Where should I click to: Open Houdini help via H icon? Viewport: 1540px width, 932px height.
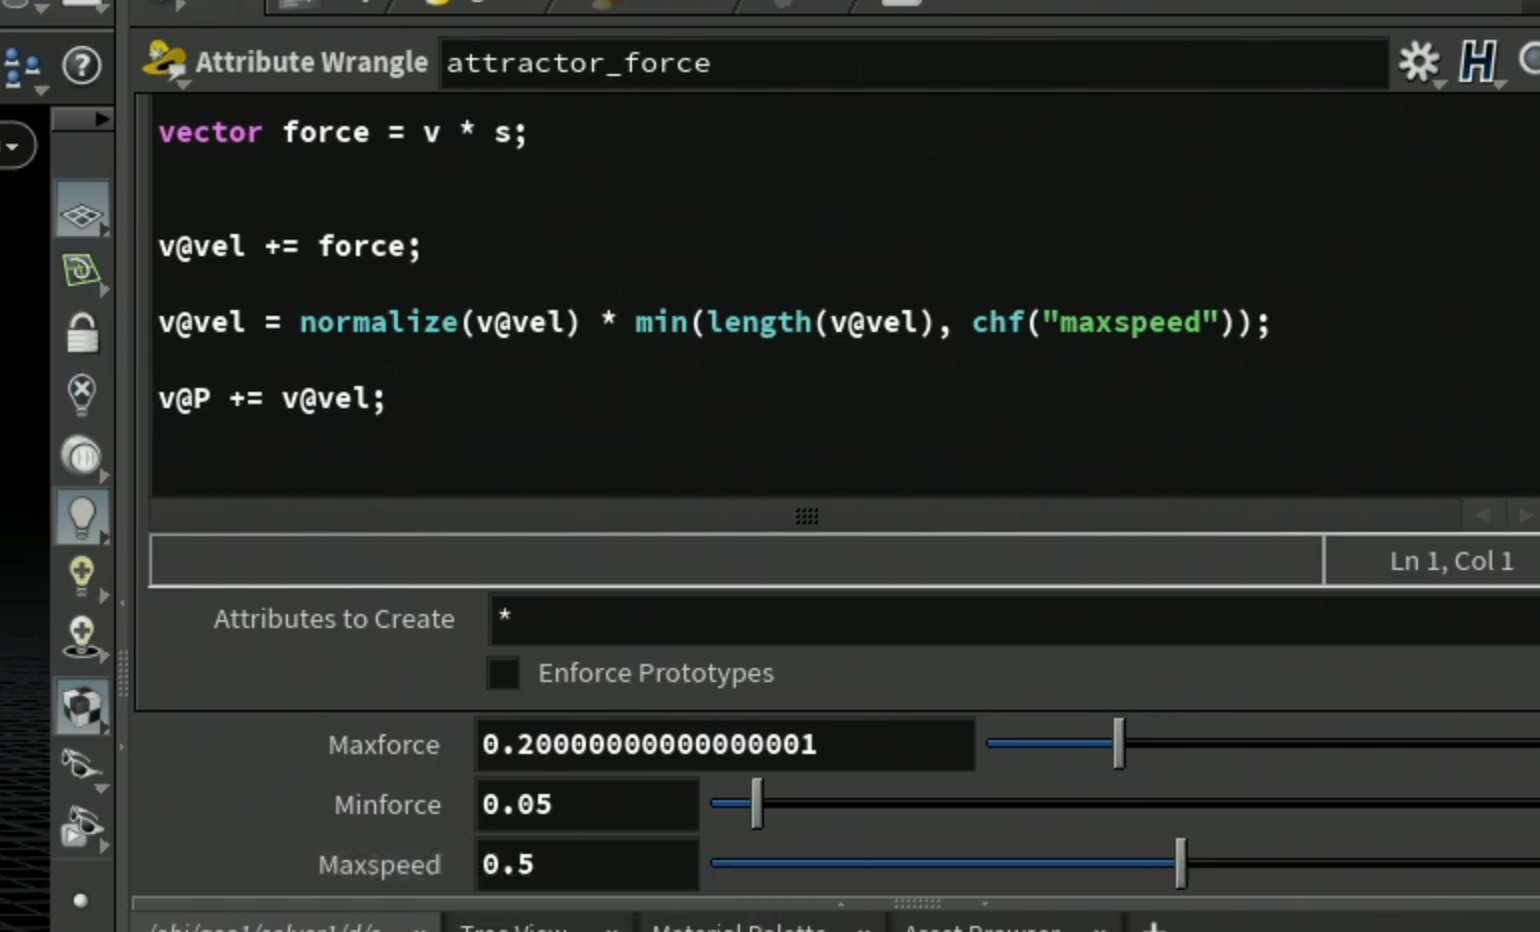[1478, 62]
